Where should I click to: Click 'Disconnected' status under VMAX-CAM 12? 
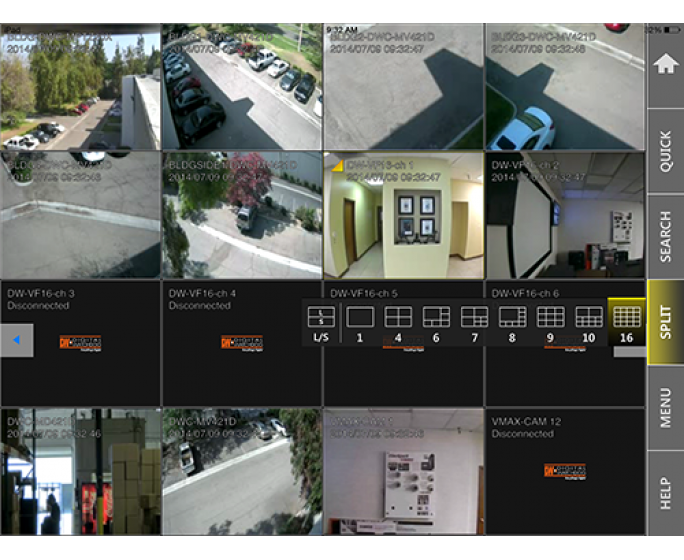click(x=523, y=434)
